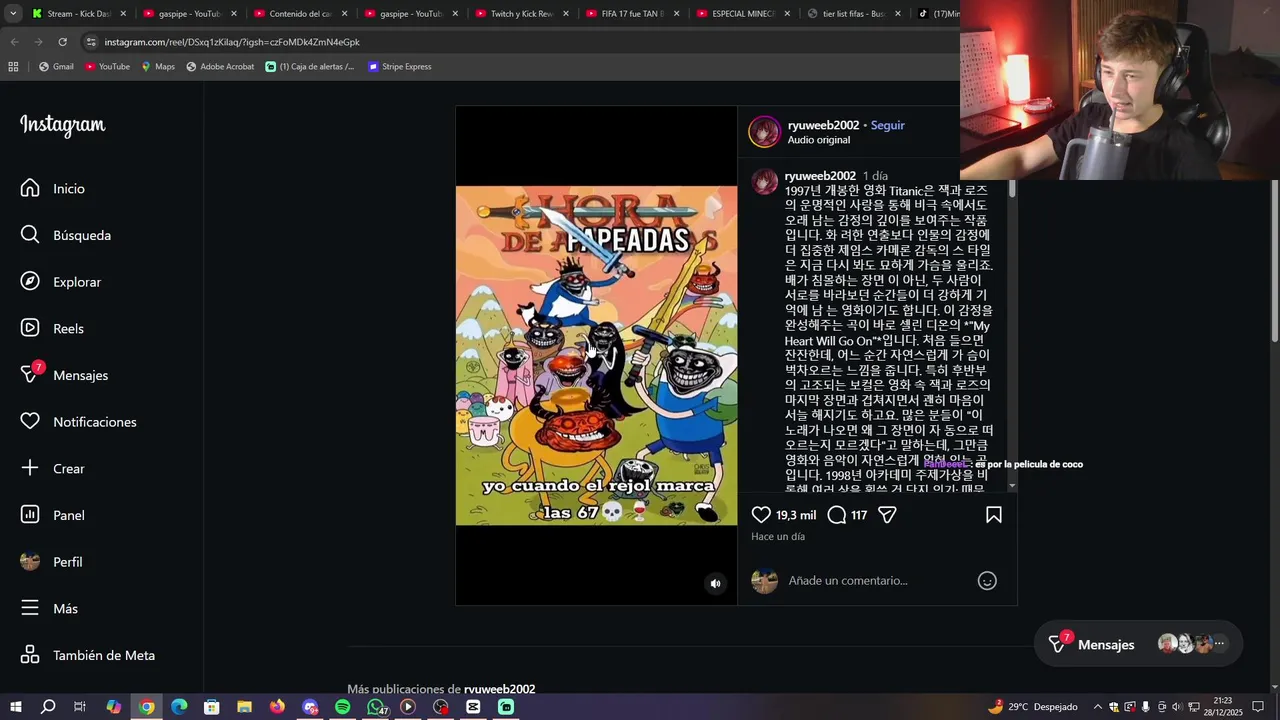Switch to Contenido del canal tab

pyautogui.click(x=298, y=14)
